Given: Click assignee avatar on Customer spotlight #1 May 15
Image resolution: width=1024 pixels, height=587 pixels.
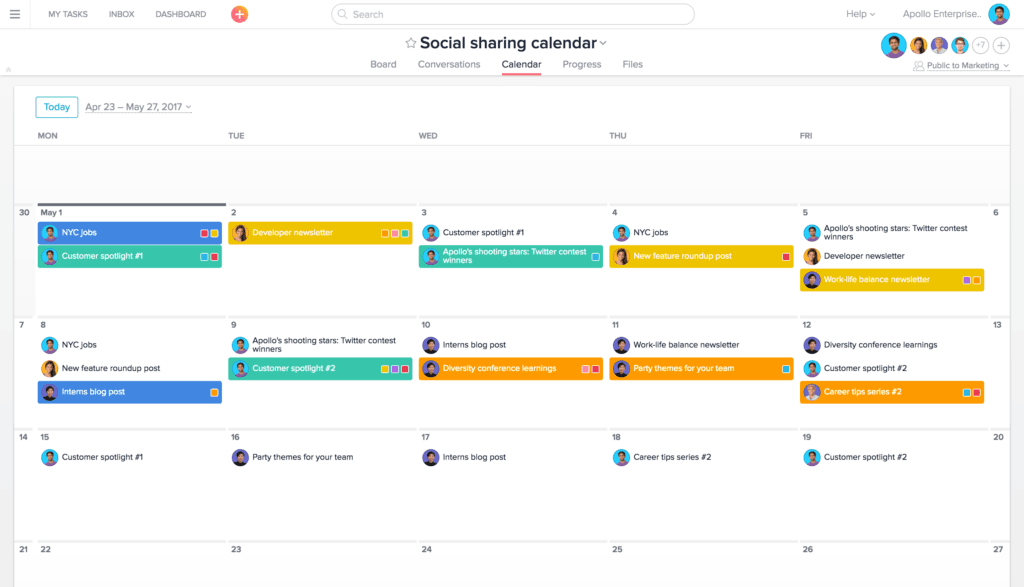Looking at the screenshot, I should click(50, 458).
